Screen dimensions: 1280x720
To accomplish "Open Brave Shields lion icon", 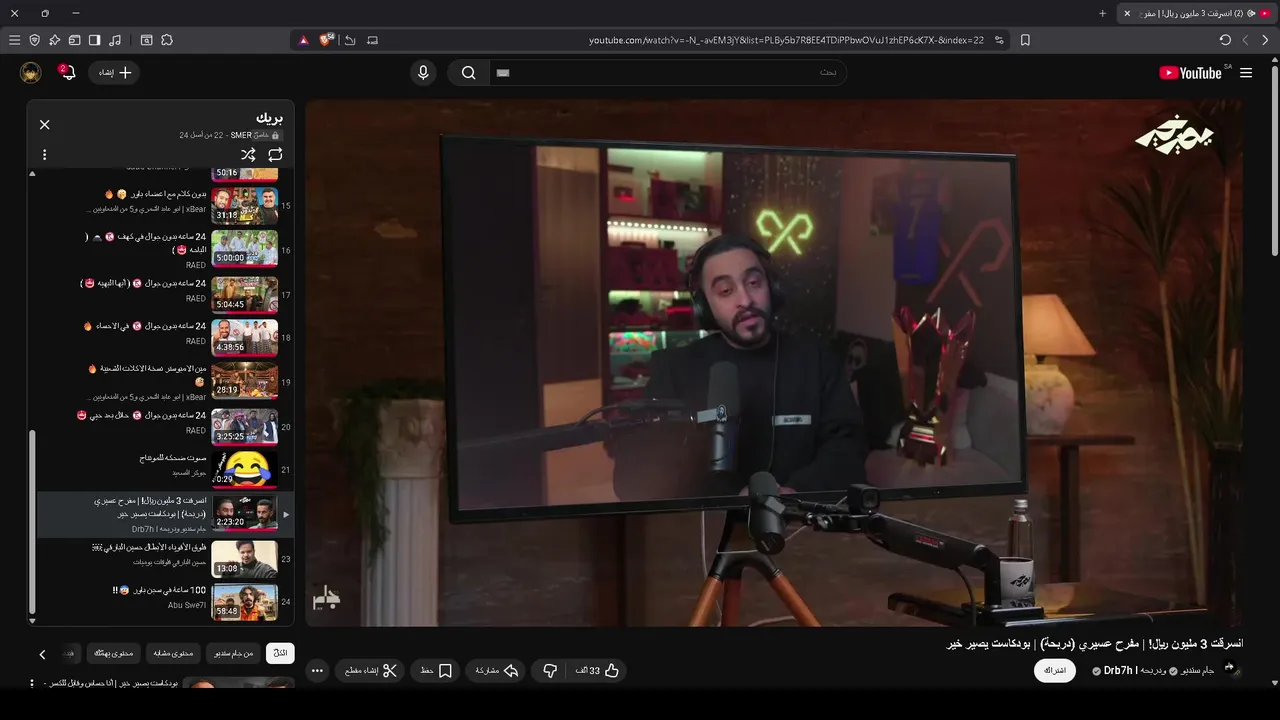I will click(x=326, y=40).
